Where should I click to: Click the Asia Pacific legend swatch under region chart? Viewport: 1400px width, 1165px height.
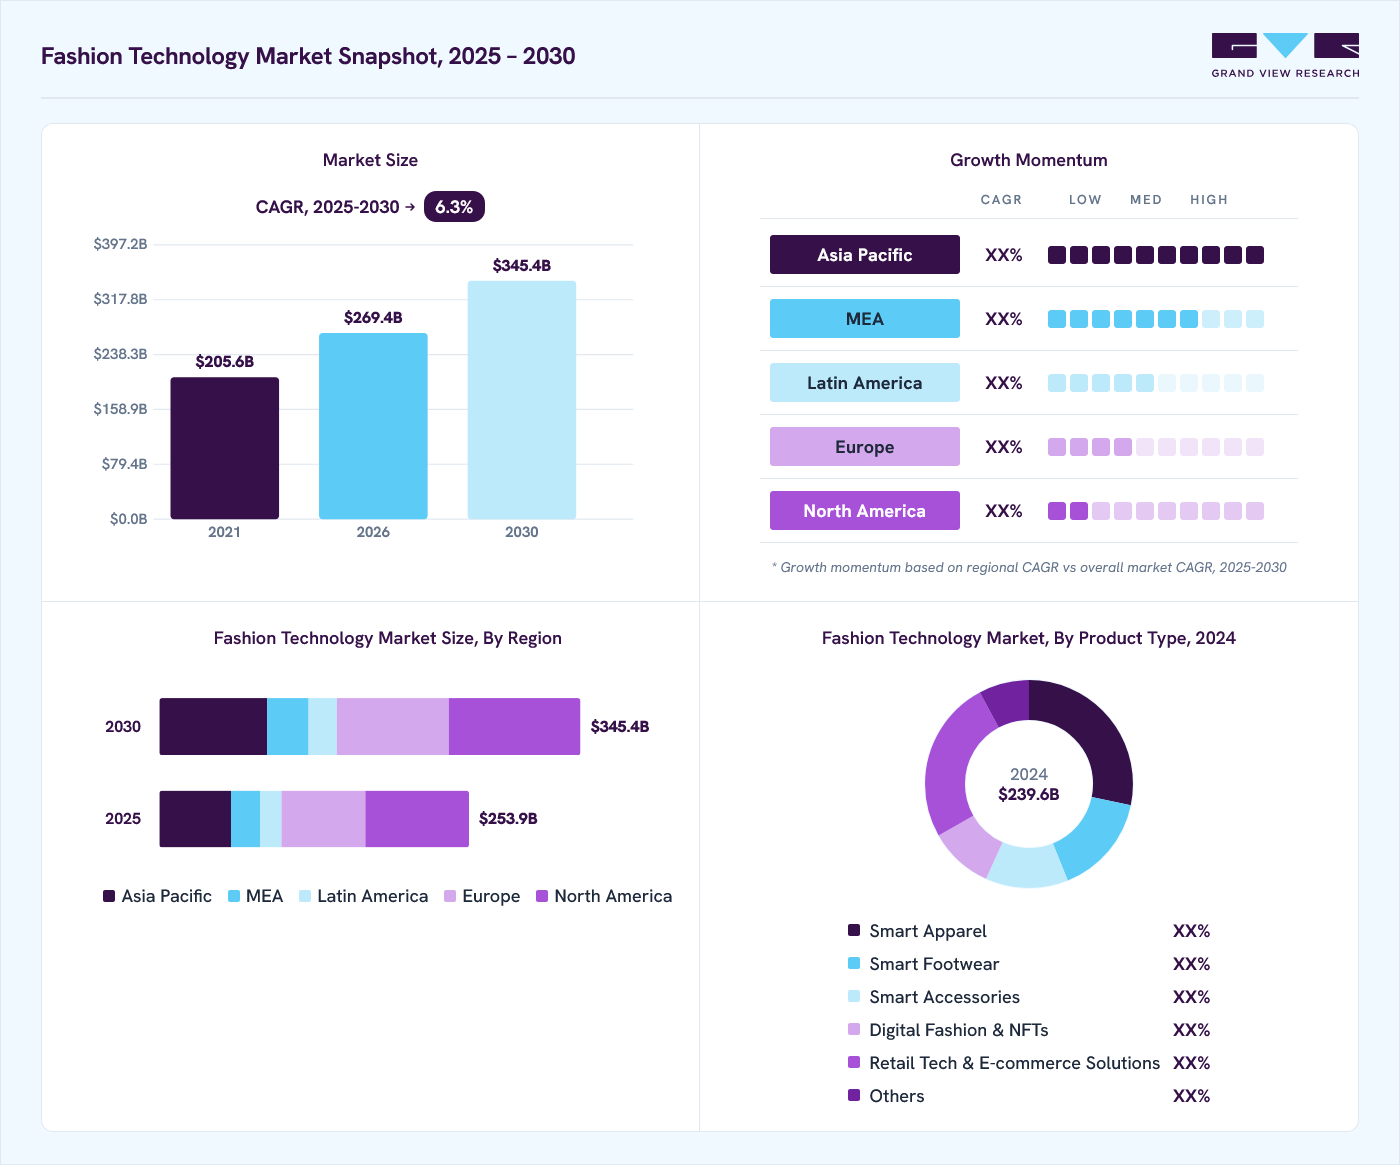109,896
